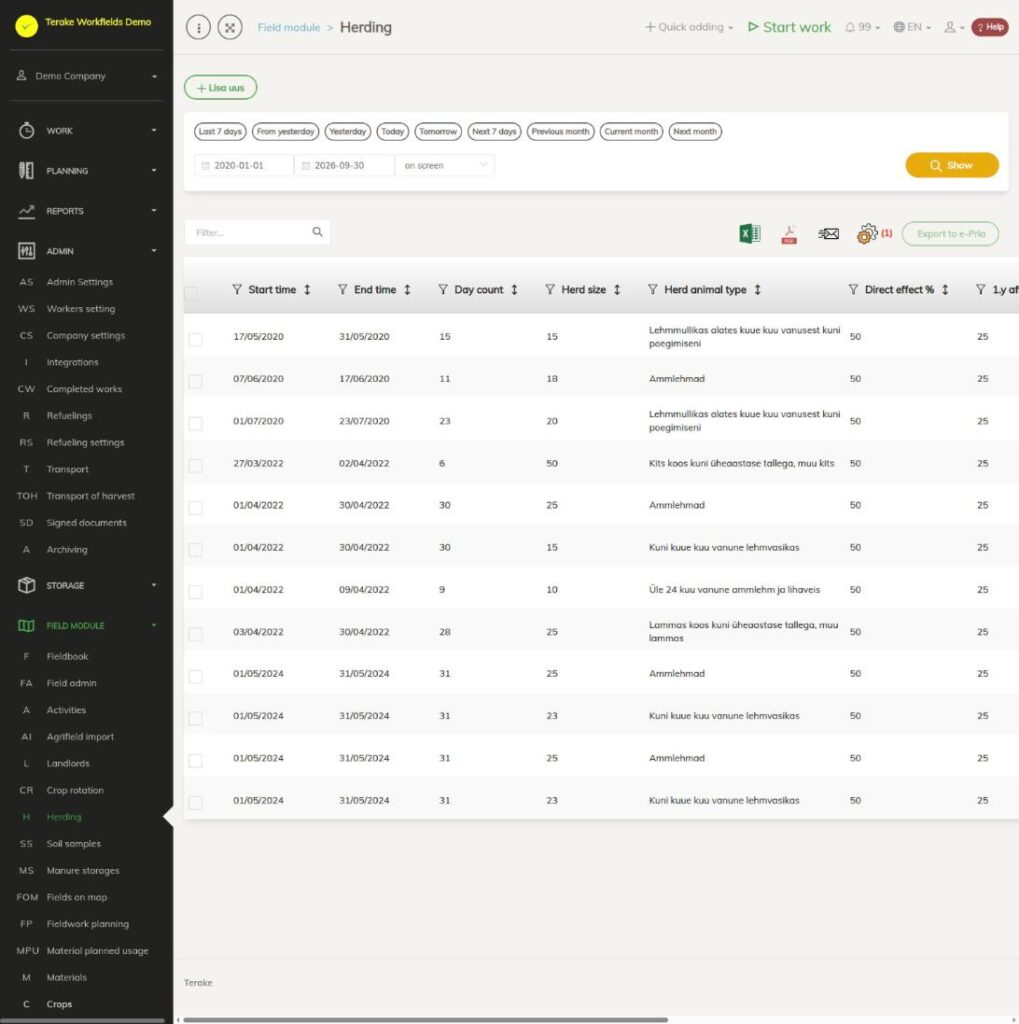The height and width of the screenshot is (1024, 1019).
Task: Open the three-dot options menu
Action: tap(199, 27)
